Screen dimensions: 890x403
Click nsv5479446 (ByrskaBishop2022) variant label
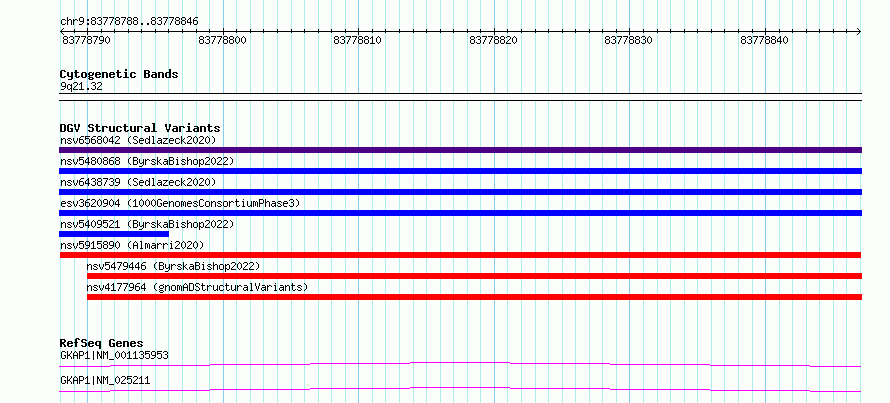pos(173,266)
